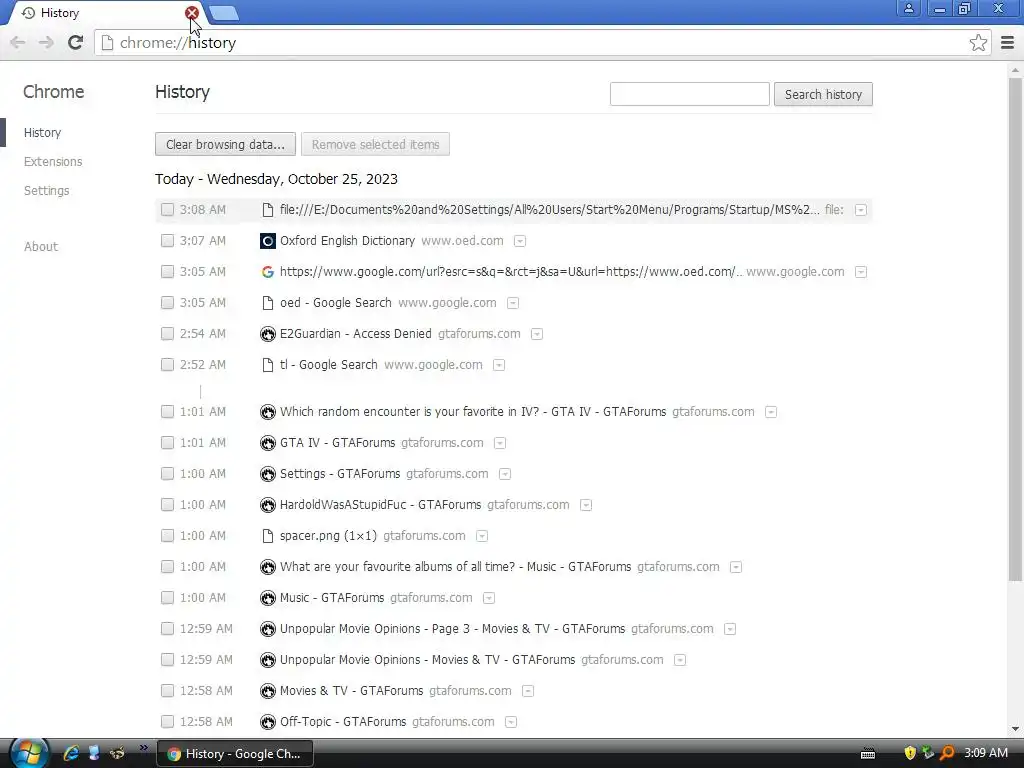Image resolution: width=1024 pixels, height=768 pixels.
Task: Open Settings in the Chrome sidebar
Action: click(46, 191)
